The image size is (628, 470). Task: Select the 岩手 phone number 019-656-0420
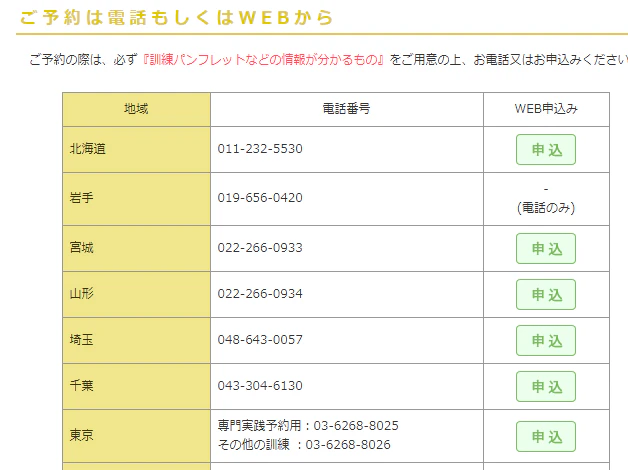pos(260,198)
